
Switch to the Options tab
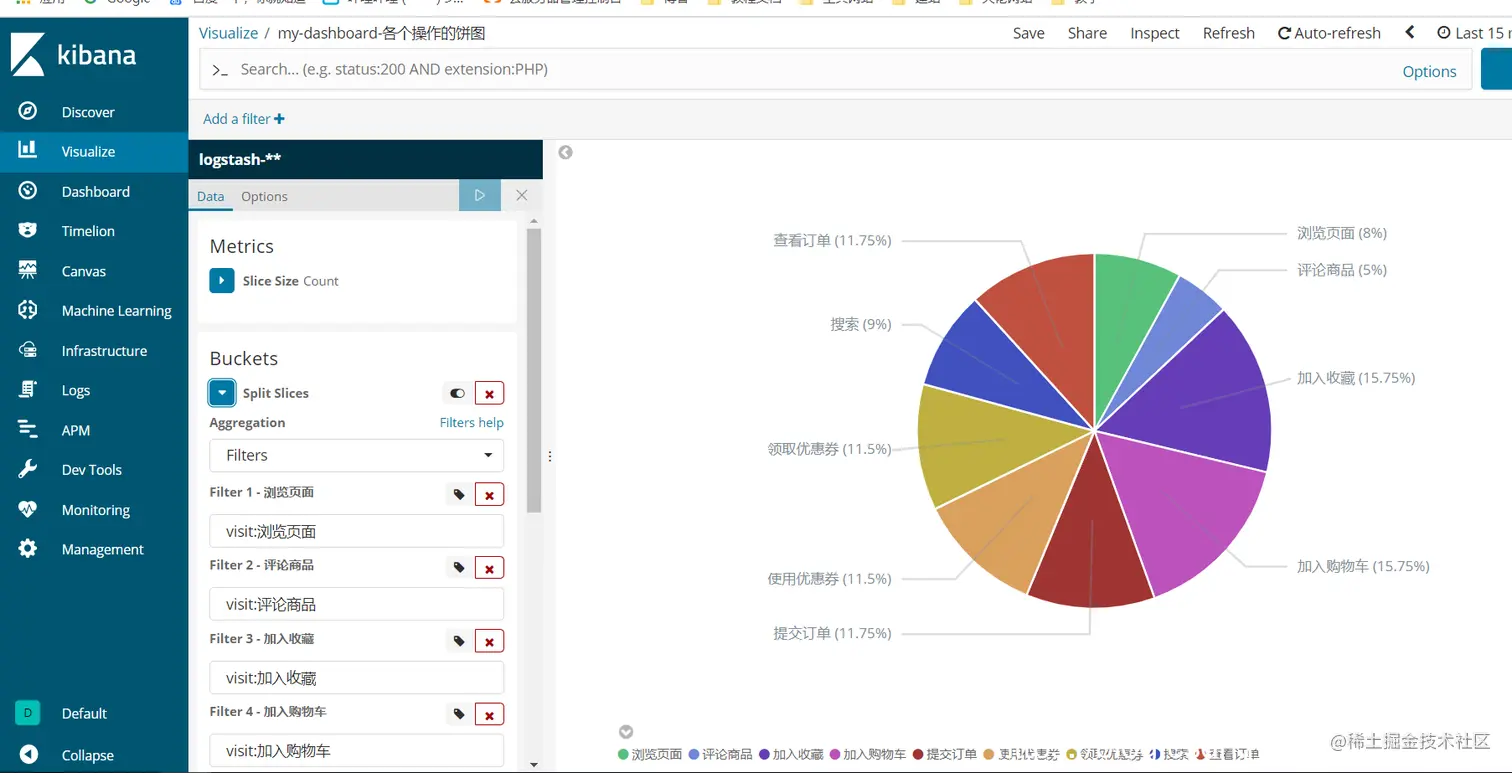coord(264,196)
